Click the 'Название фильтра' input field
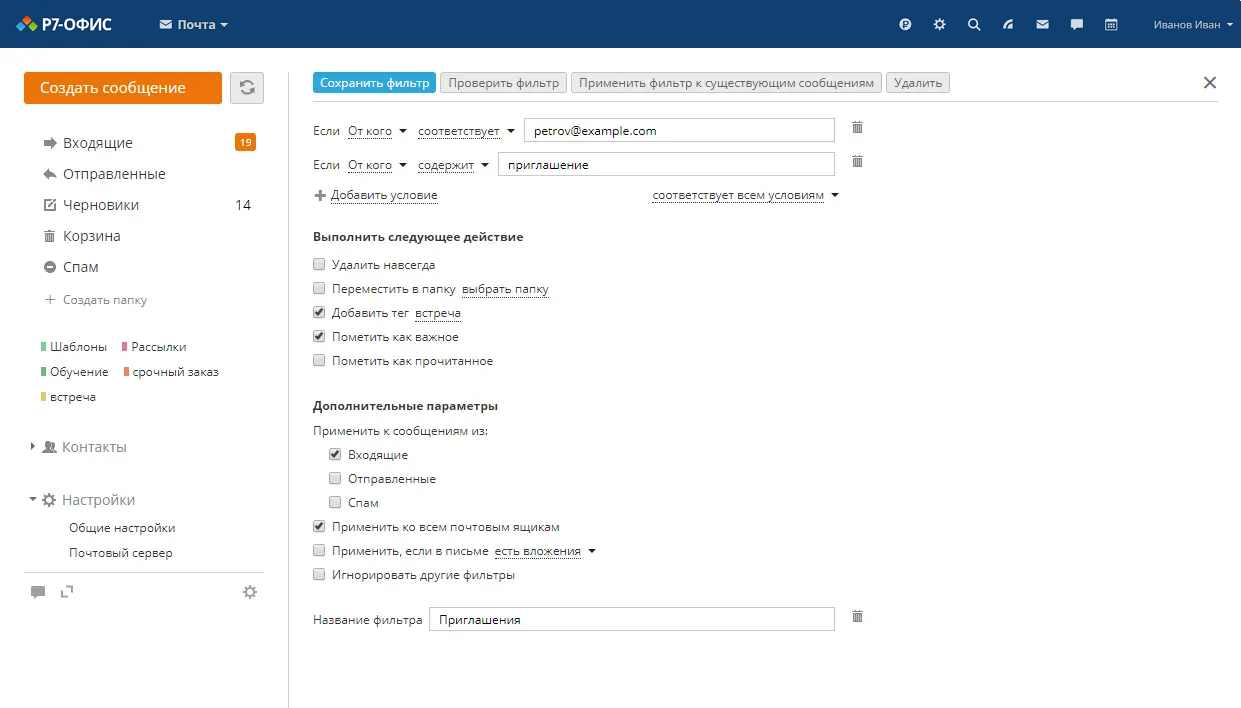This screenshot has width=1241, height=708. click(630, 620)
